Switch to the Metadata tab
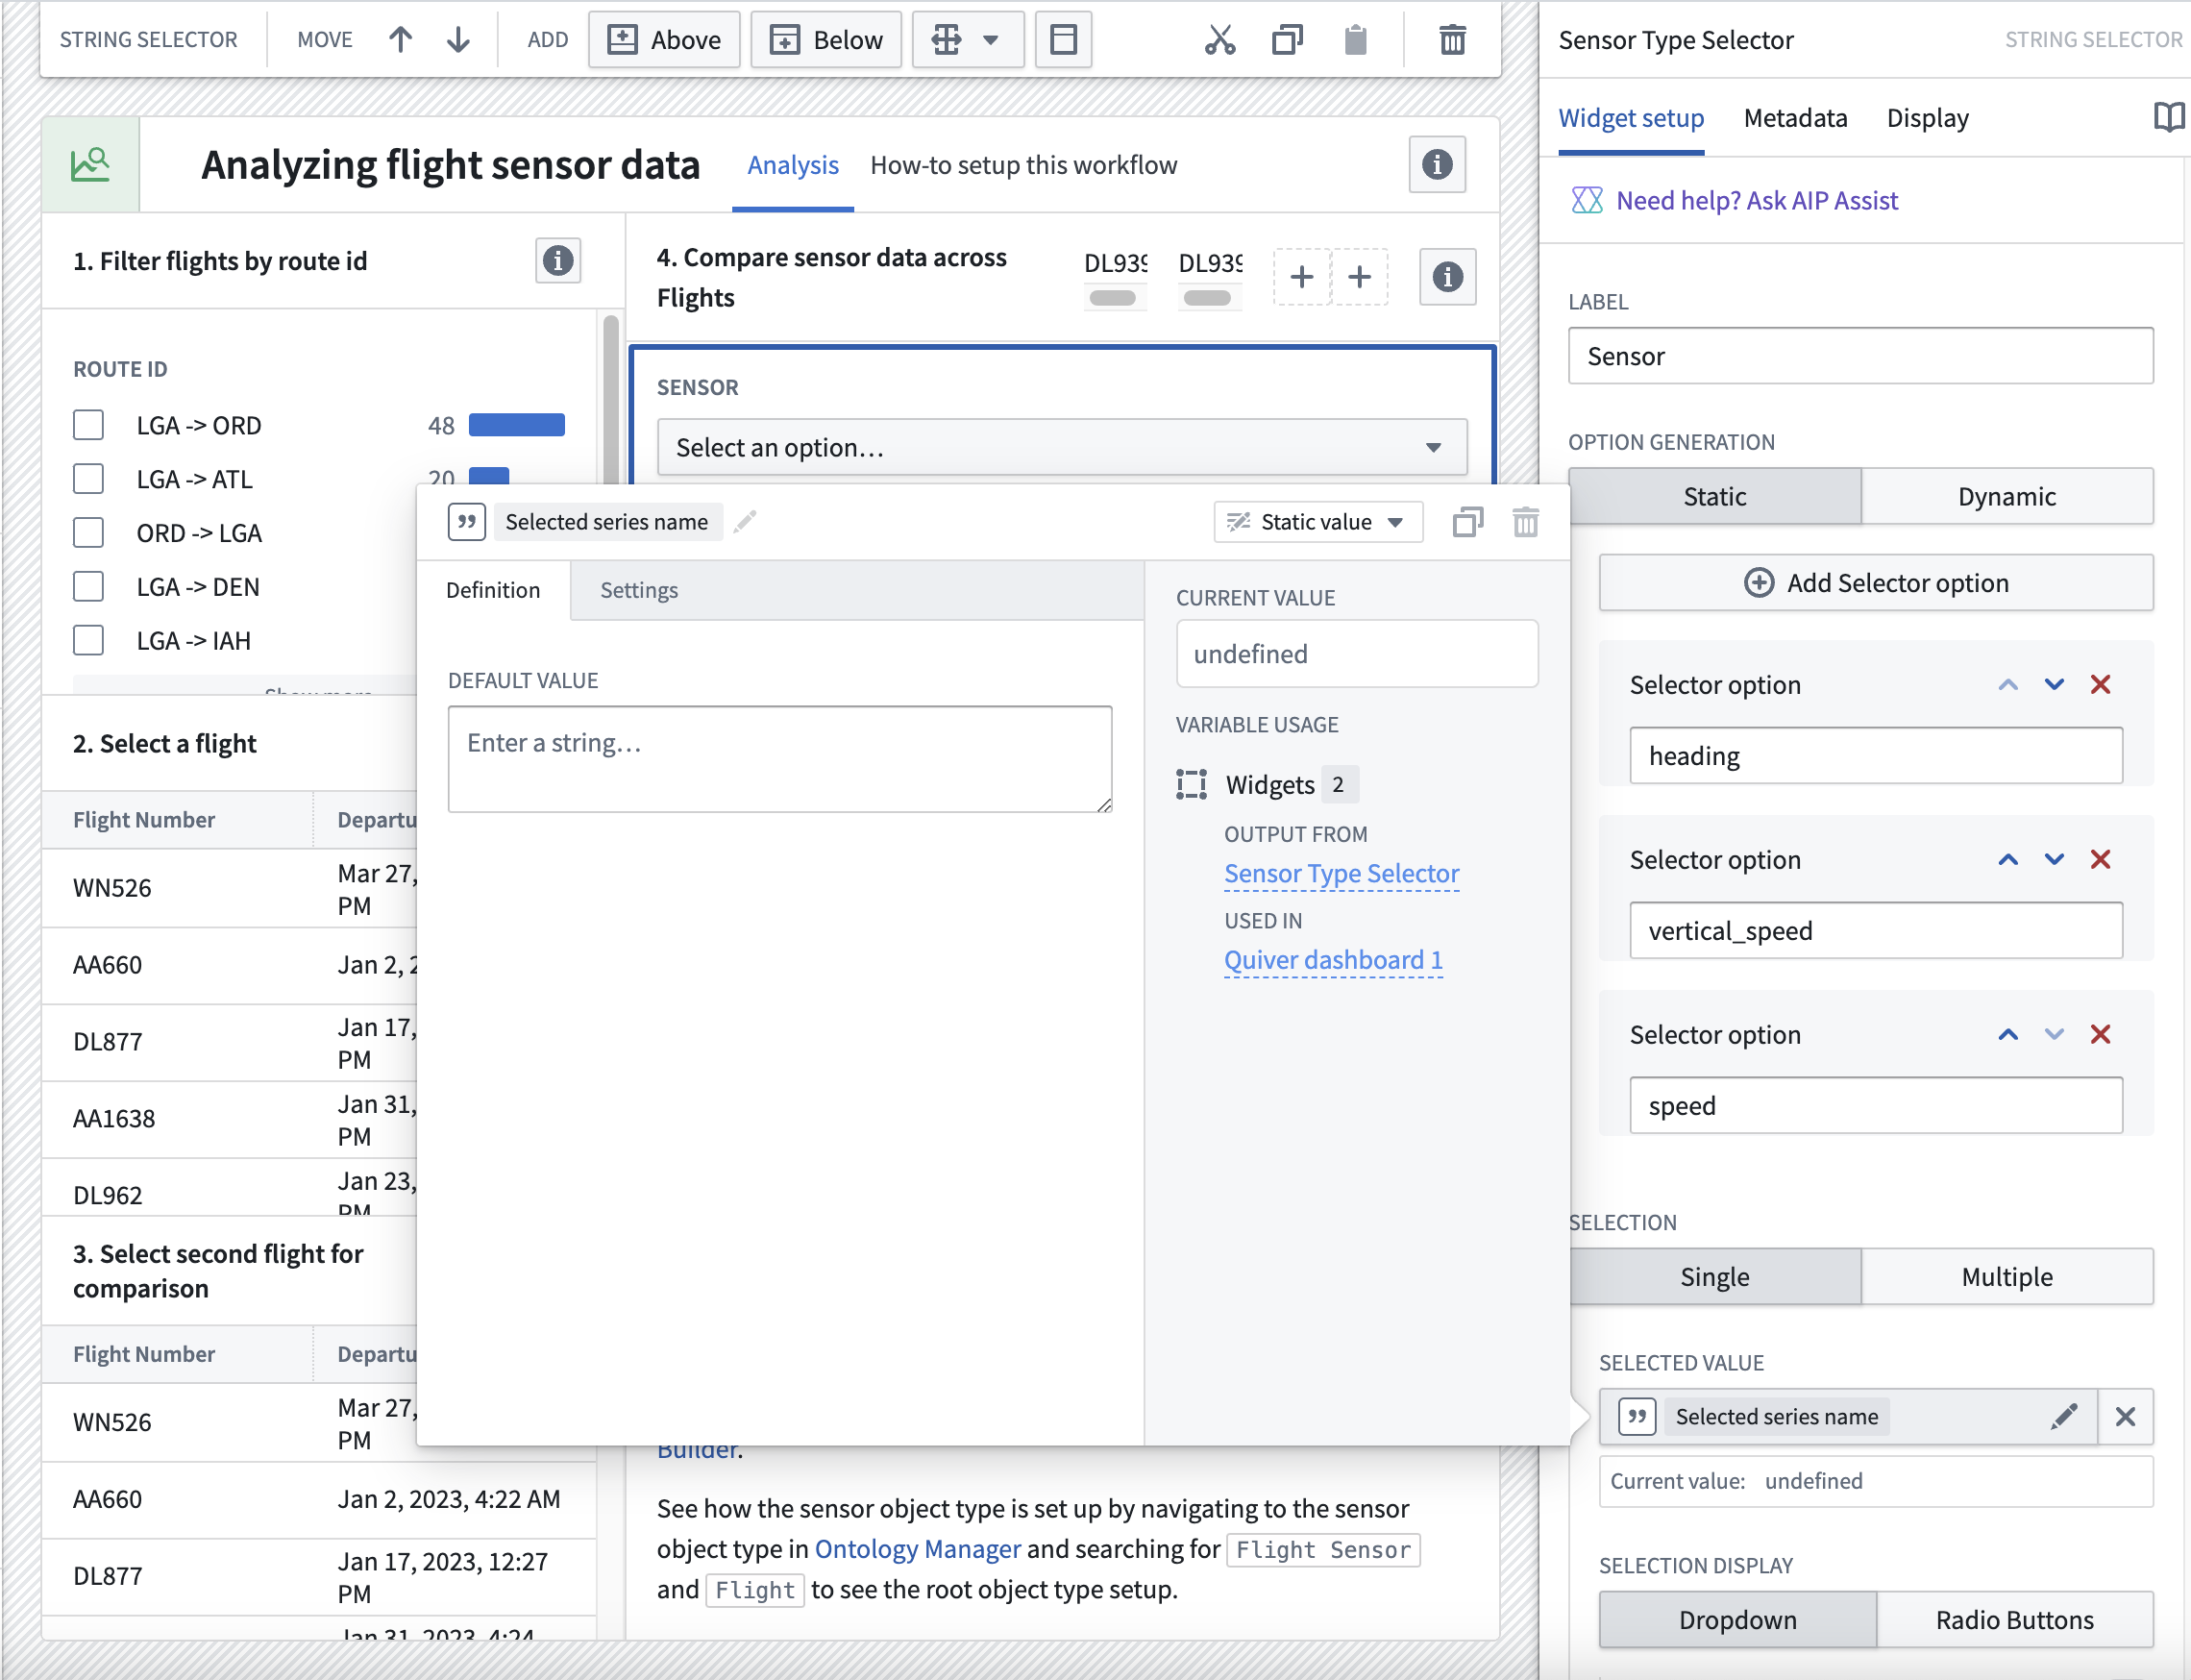The width and height of the screenshot is (2191, 1680). pos(1795,118)
